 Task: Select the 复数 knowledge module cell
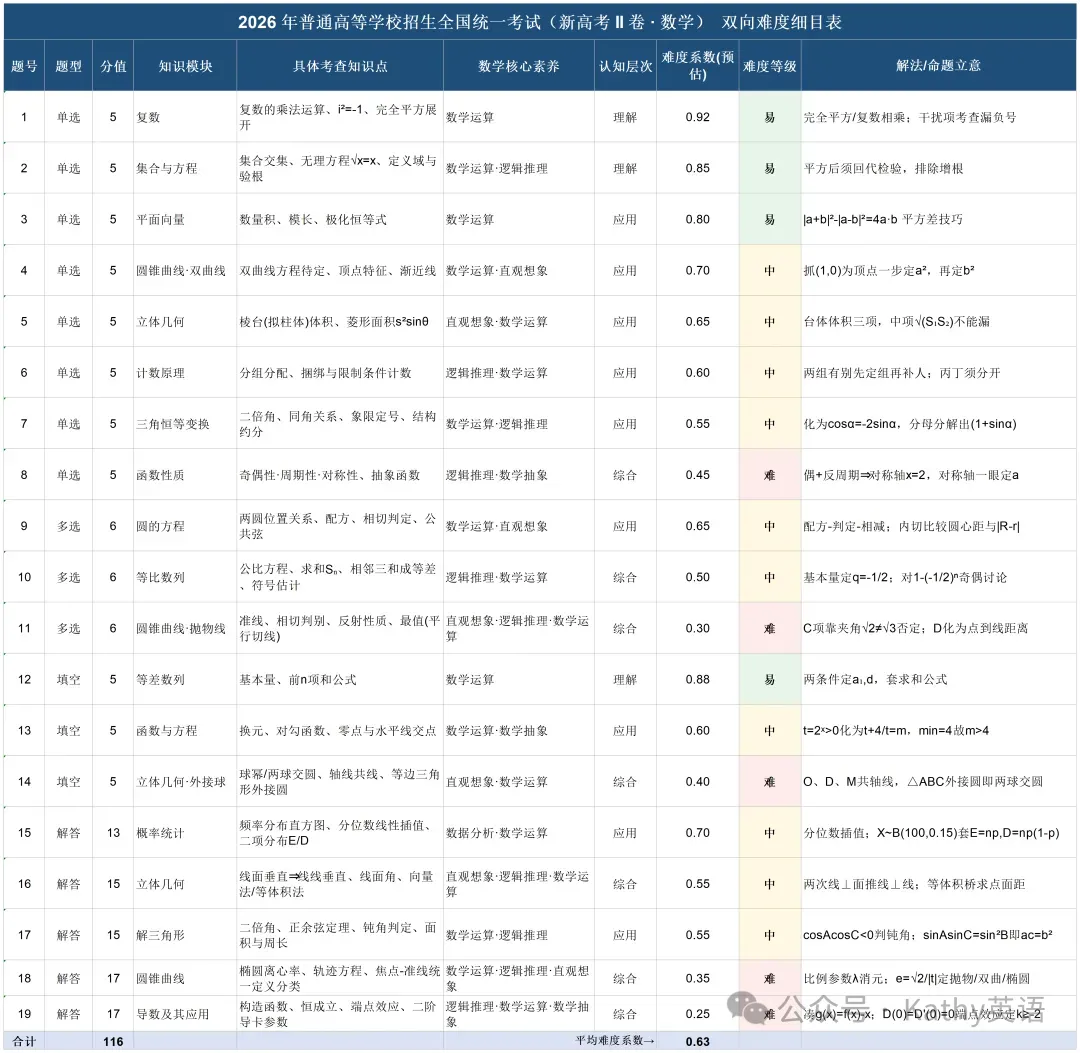[x=185, y=117]
